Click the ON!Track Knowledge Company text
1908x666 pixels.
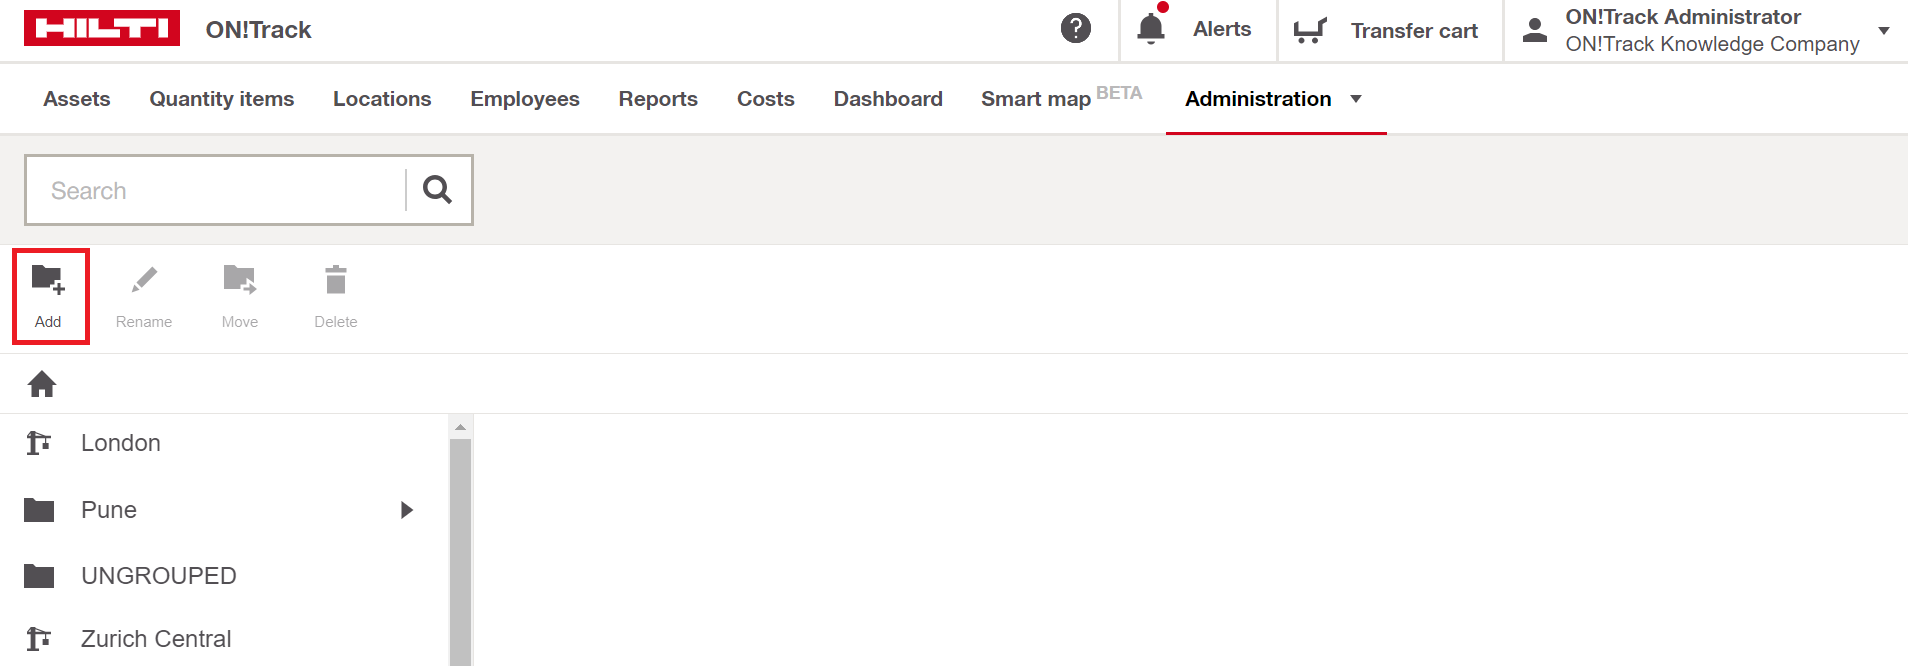tap(1712, 44)
